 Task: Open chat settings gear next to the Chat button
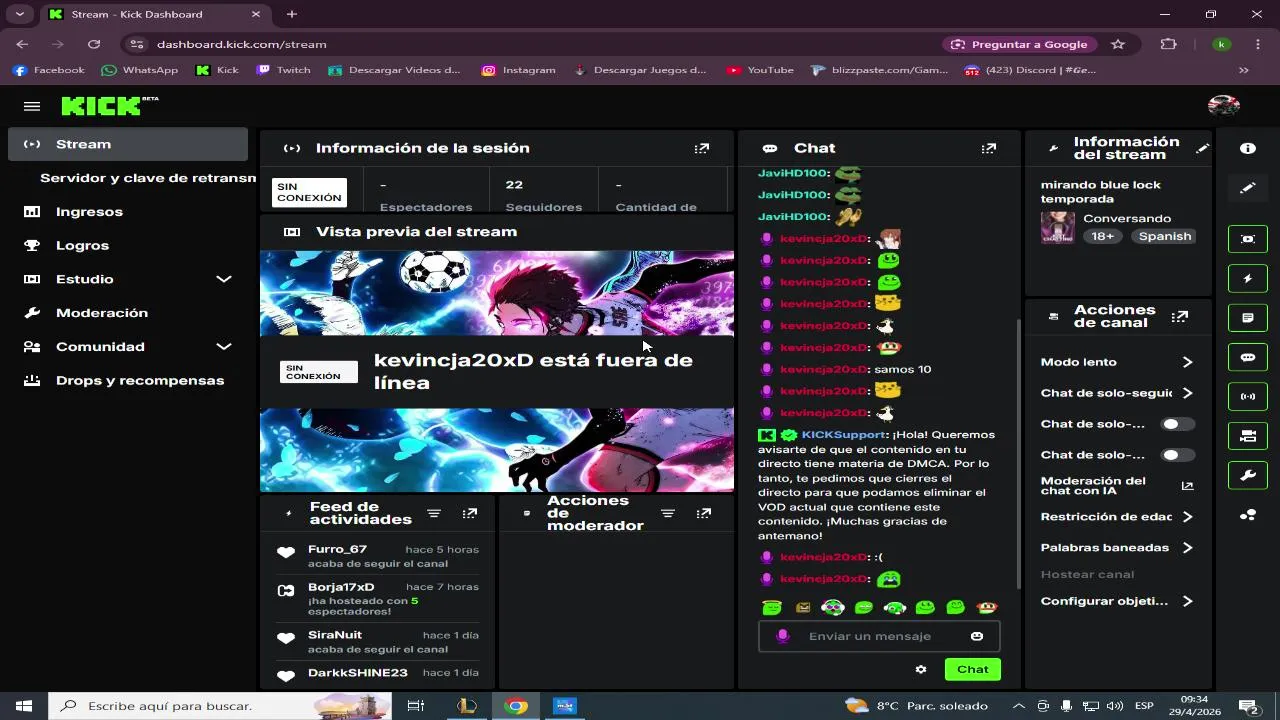pos(921,669)
